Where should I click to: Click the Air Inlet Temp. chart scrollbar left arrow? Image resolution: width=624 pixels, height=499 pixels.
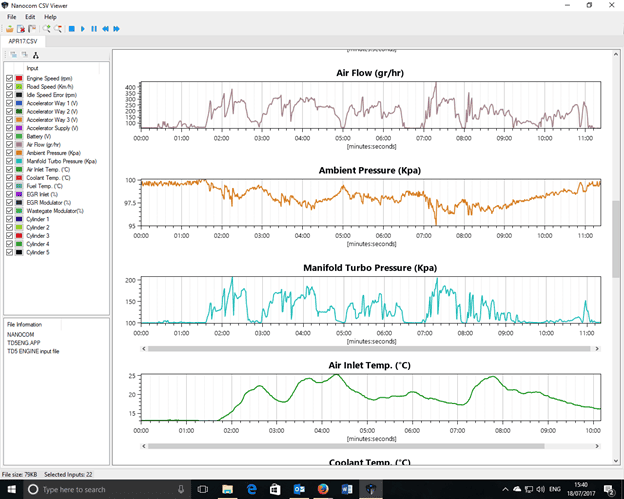[x=144, y=446]
